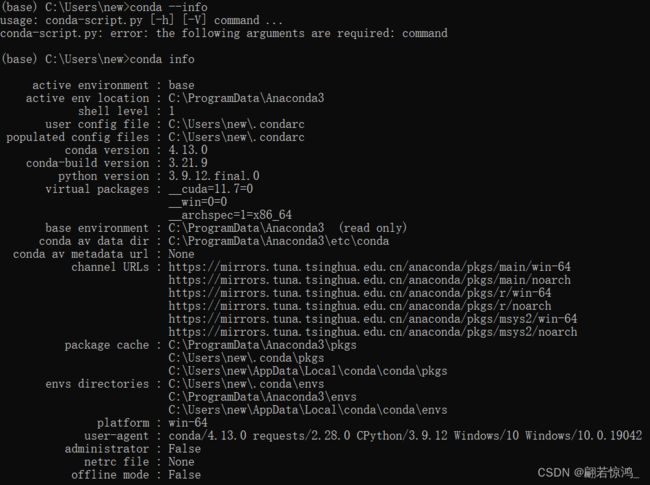Click the msys2/win-64 channel URL
650x485 pixels.
pos(373,319)
